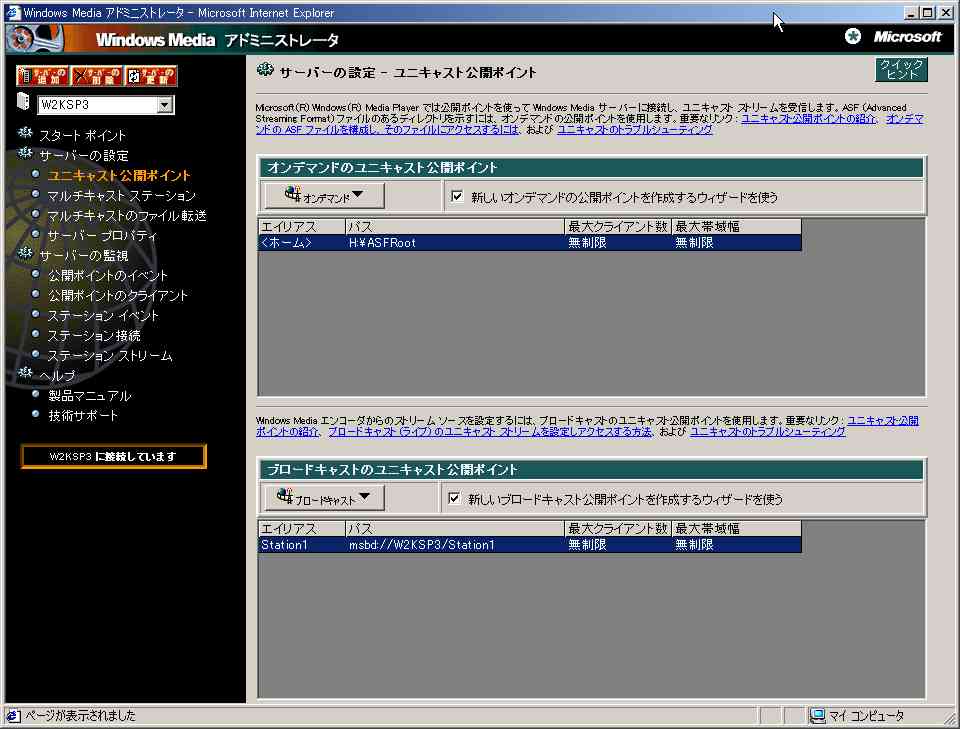This screenshot has height=729, width=960.
Task: Click the サーバーの更新 (refresh server) icon button
Action: click(x=151, y=76)
